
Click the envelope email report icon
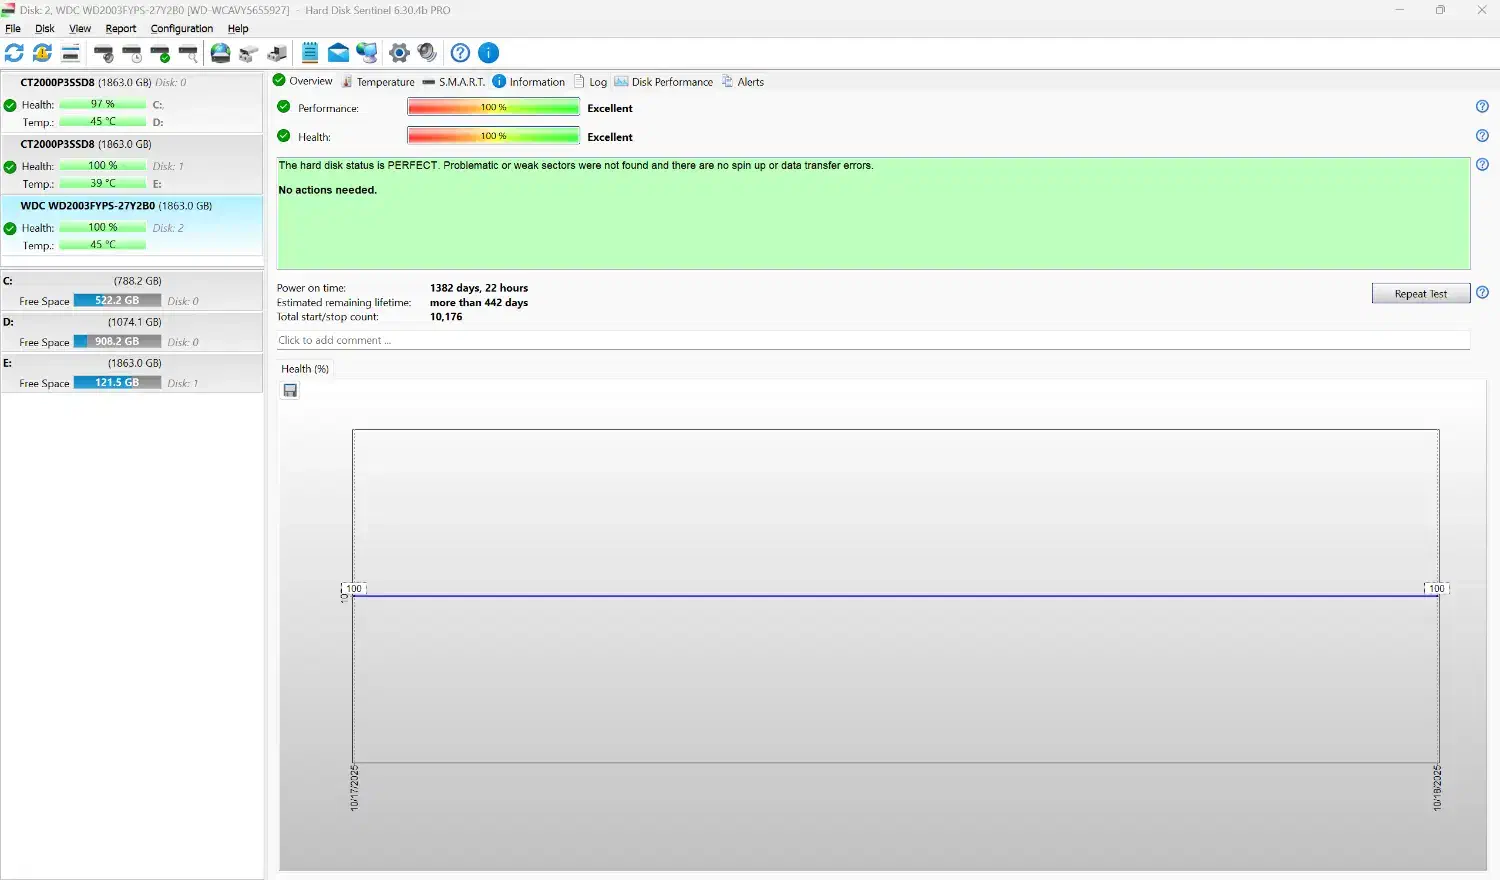click(x=339, y=53)
